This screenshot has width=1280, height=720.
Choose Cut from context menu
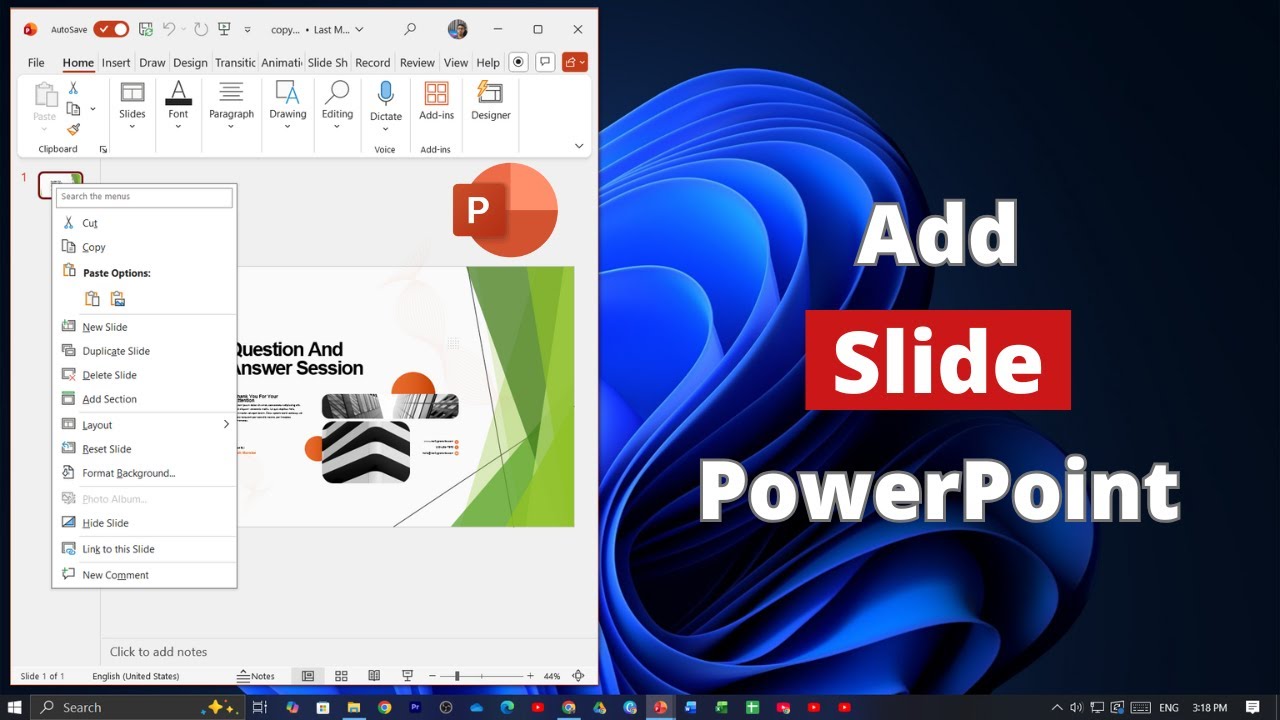144,223
